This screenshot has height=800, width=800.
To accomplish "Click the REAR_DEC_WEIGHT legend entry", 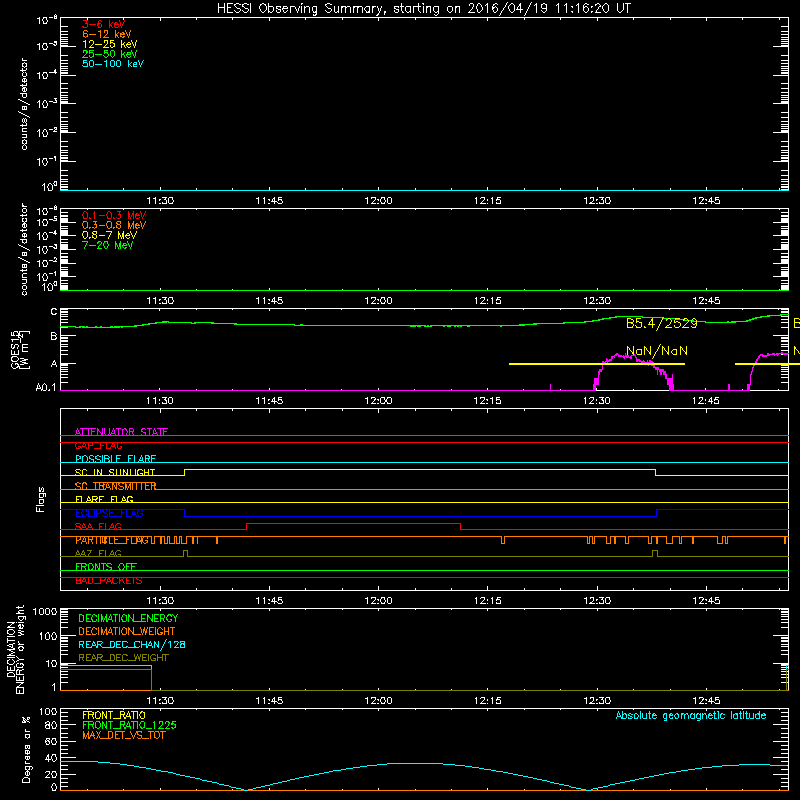I will [123, 658].
